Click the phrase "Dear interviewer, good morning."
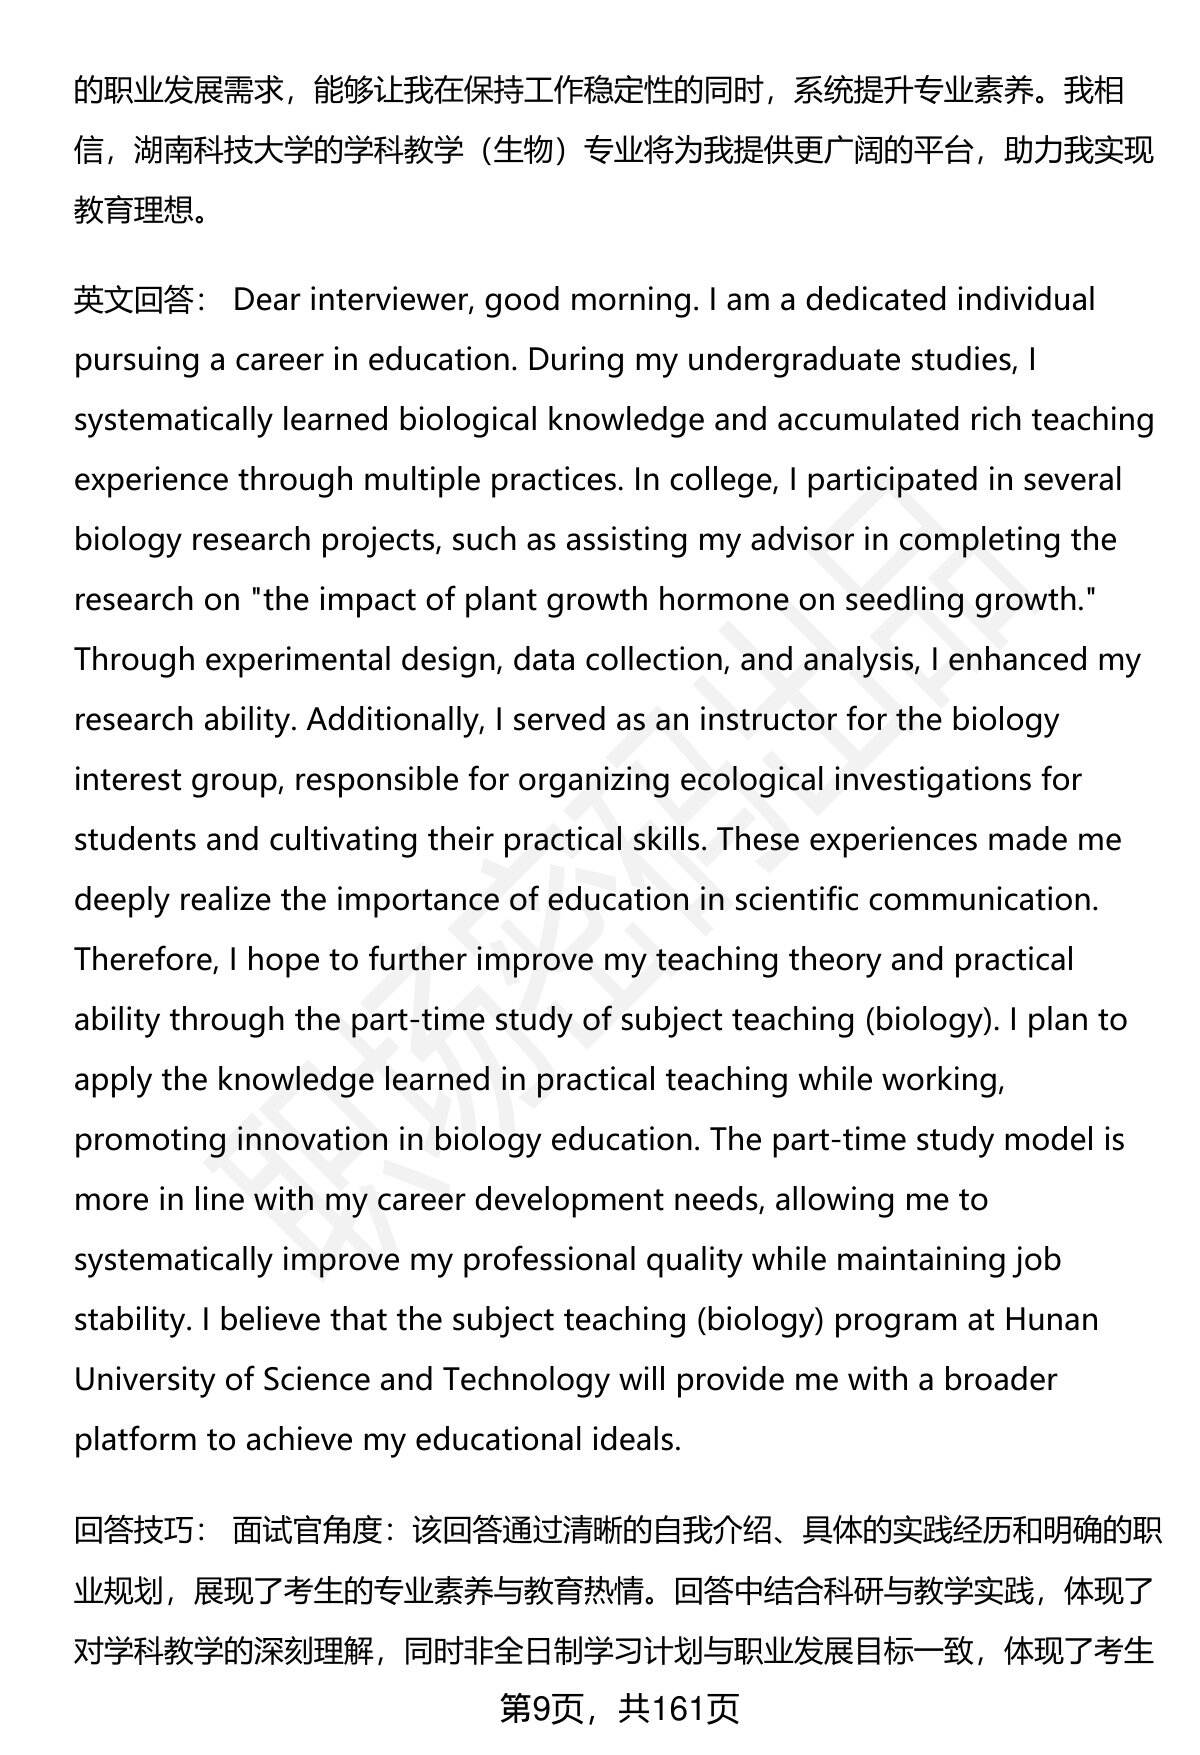 [465, 300]
